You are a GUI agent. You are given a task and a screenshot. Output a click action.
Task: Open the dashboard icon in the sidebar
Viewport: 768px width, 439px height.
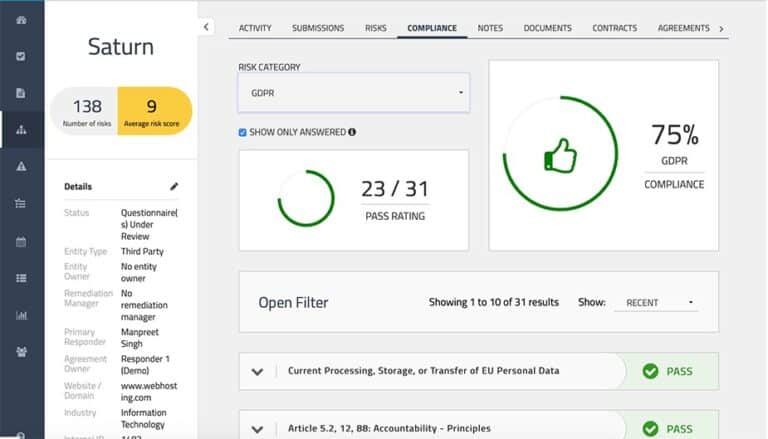[x=21, y=20]
